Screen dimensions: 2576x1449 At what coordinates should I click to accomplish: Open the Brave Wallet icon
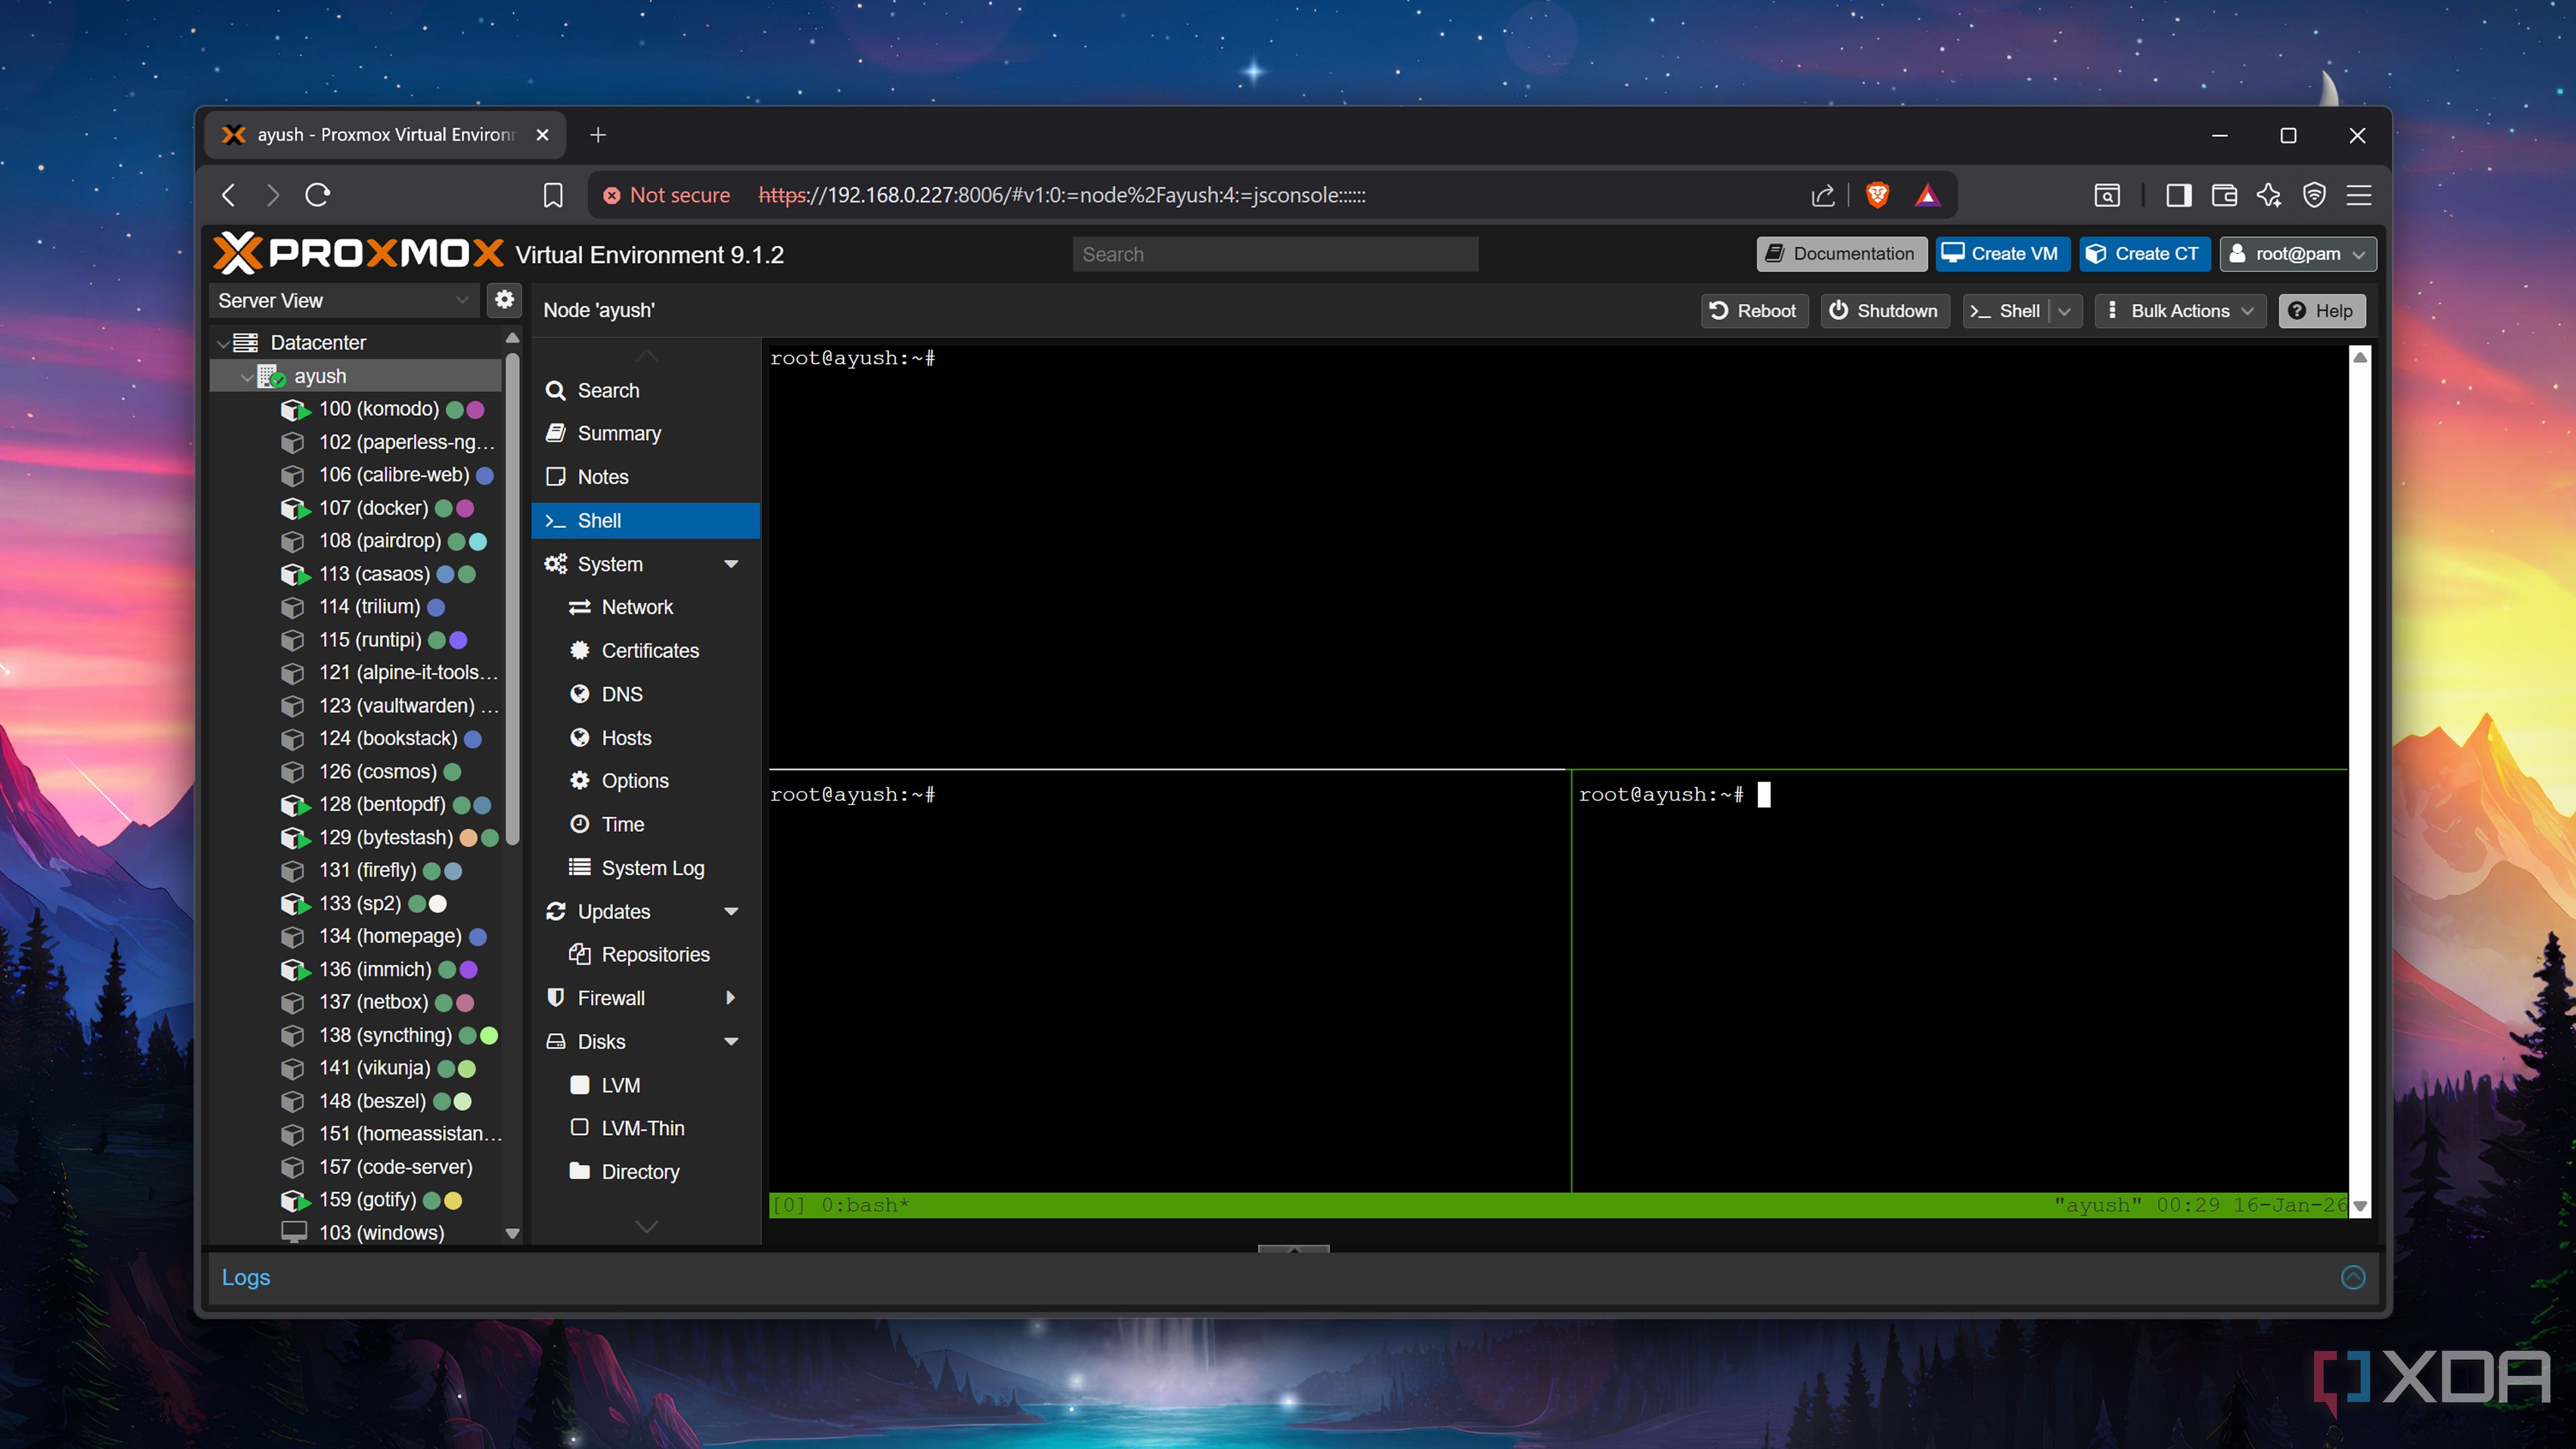(x=2224, y=195)
